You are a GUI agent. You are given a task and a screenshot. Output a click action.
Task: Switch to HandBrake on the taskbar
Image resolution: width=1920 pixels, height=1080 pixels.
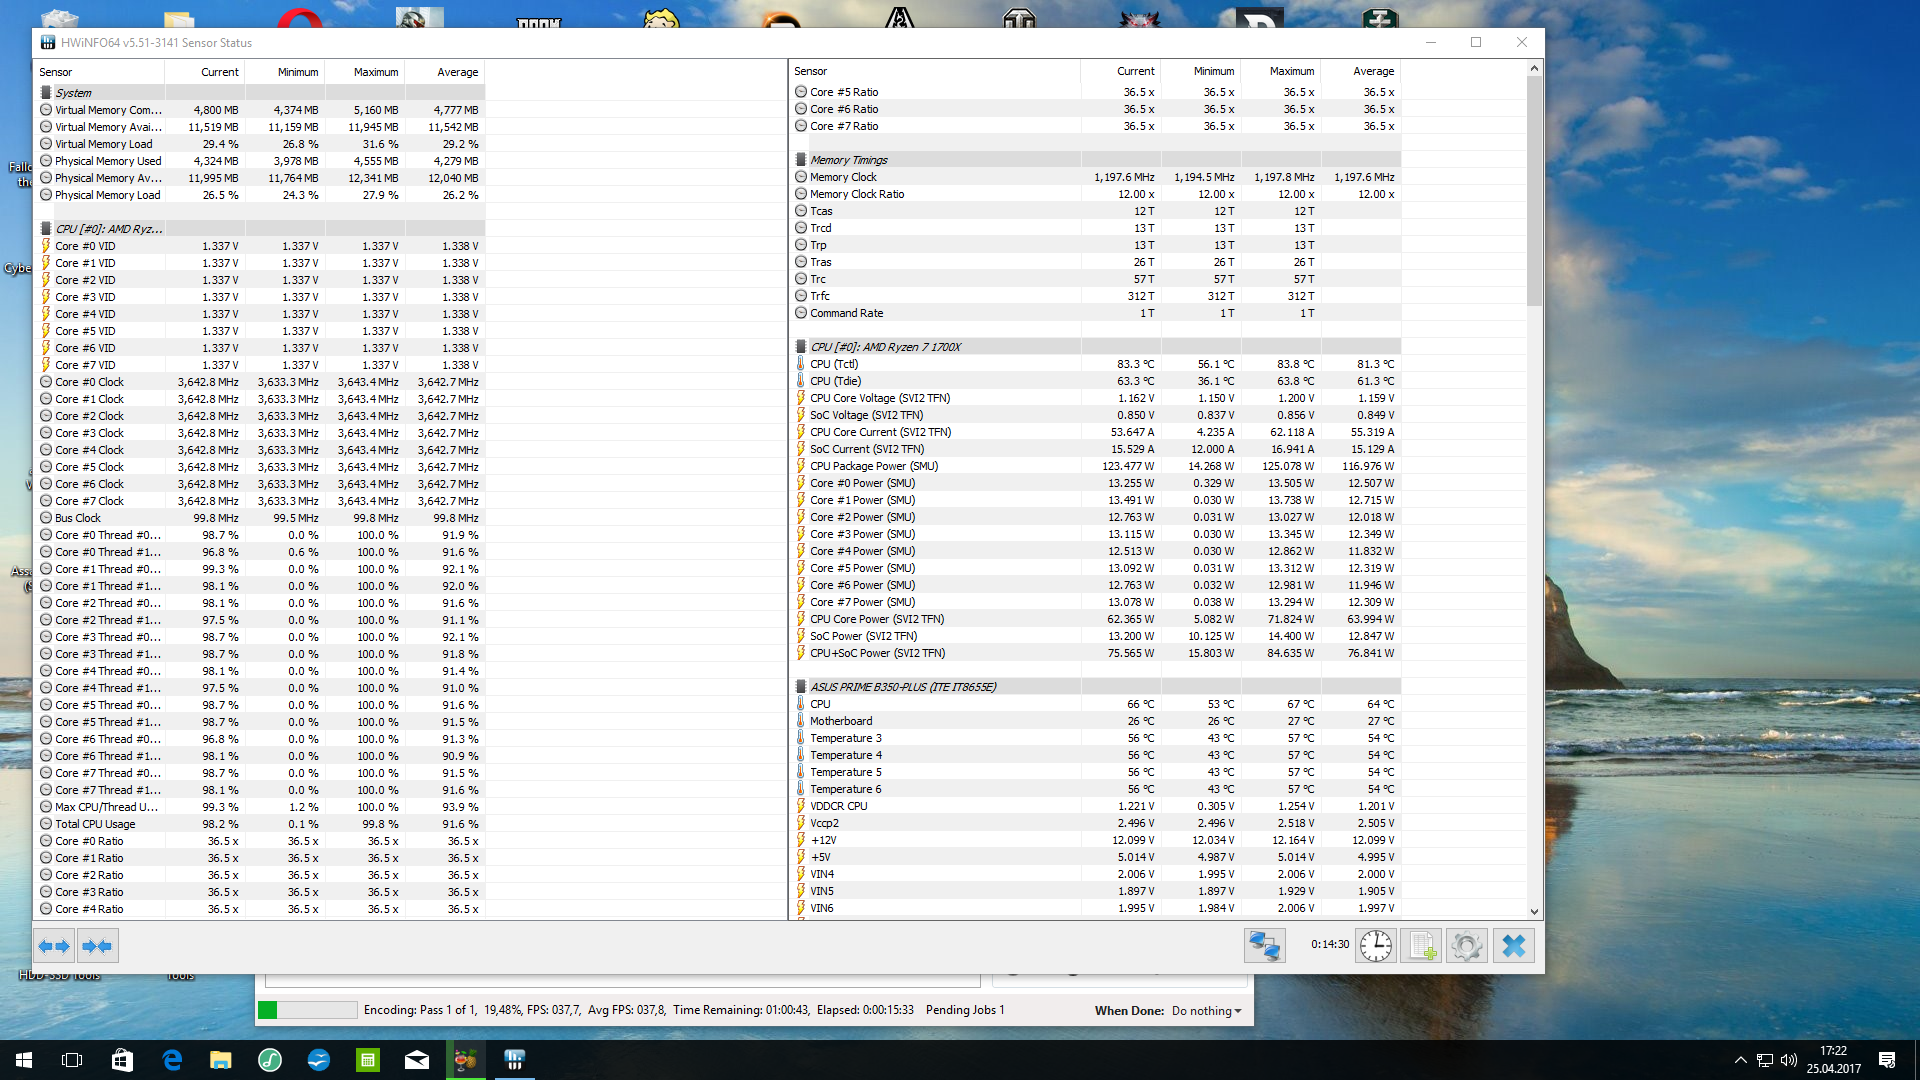466,1060
